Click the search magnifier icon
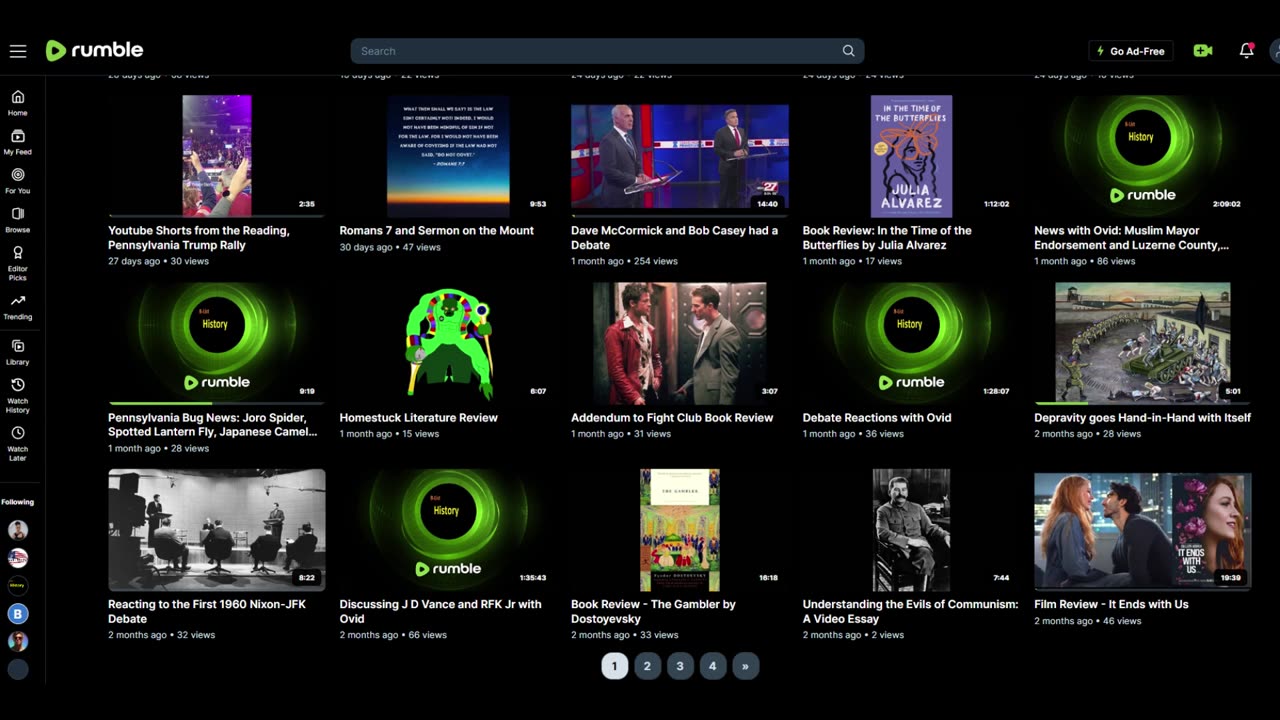The image size is (1280, 720). click(x=848, y=51)
